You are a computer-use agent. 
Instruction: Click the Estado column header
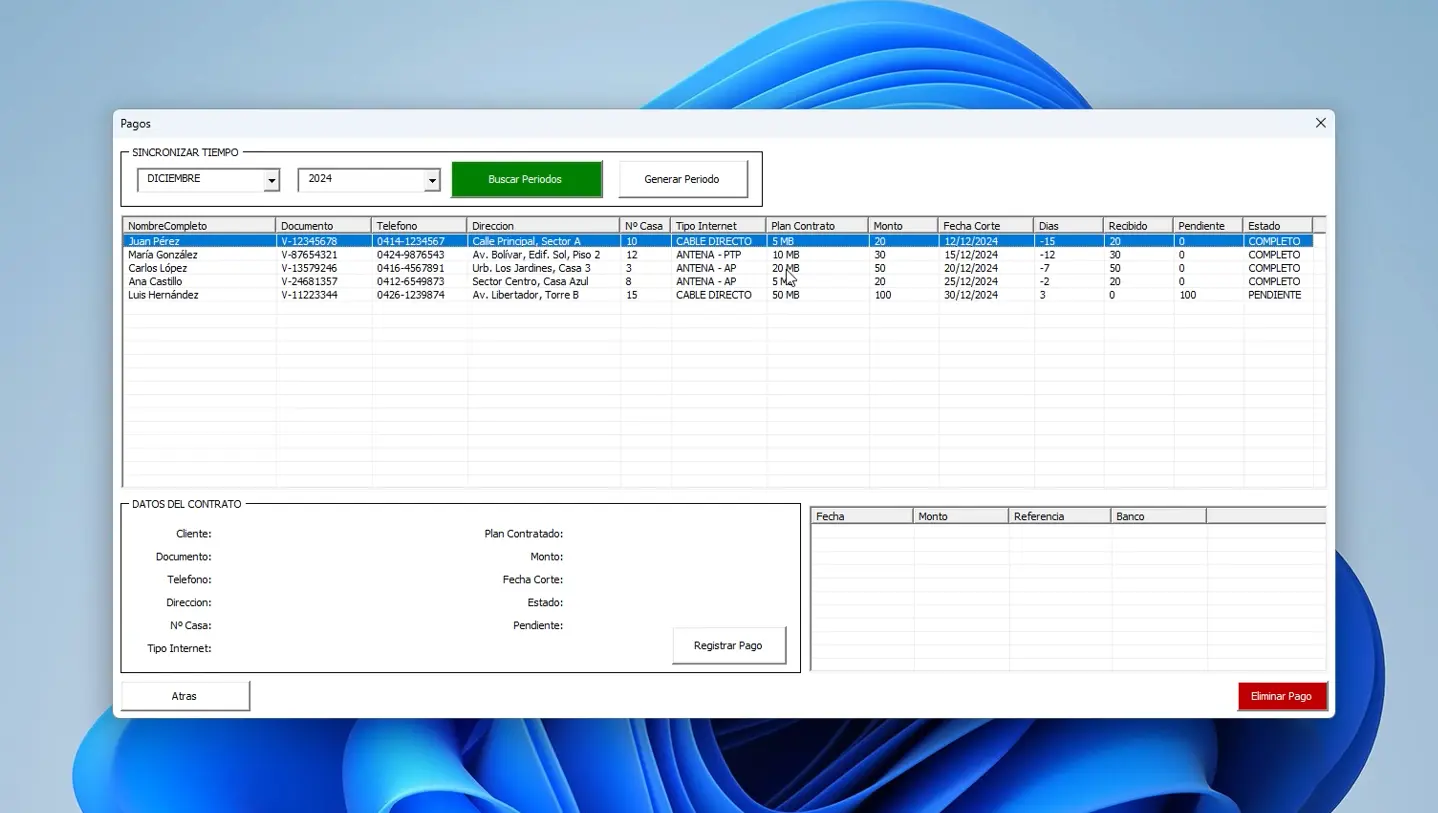1278,226
